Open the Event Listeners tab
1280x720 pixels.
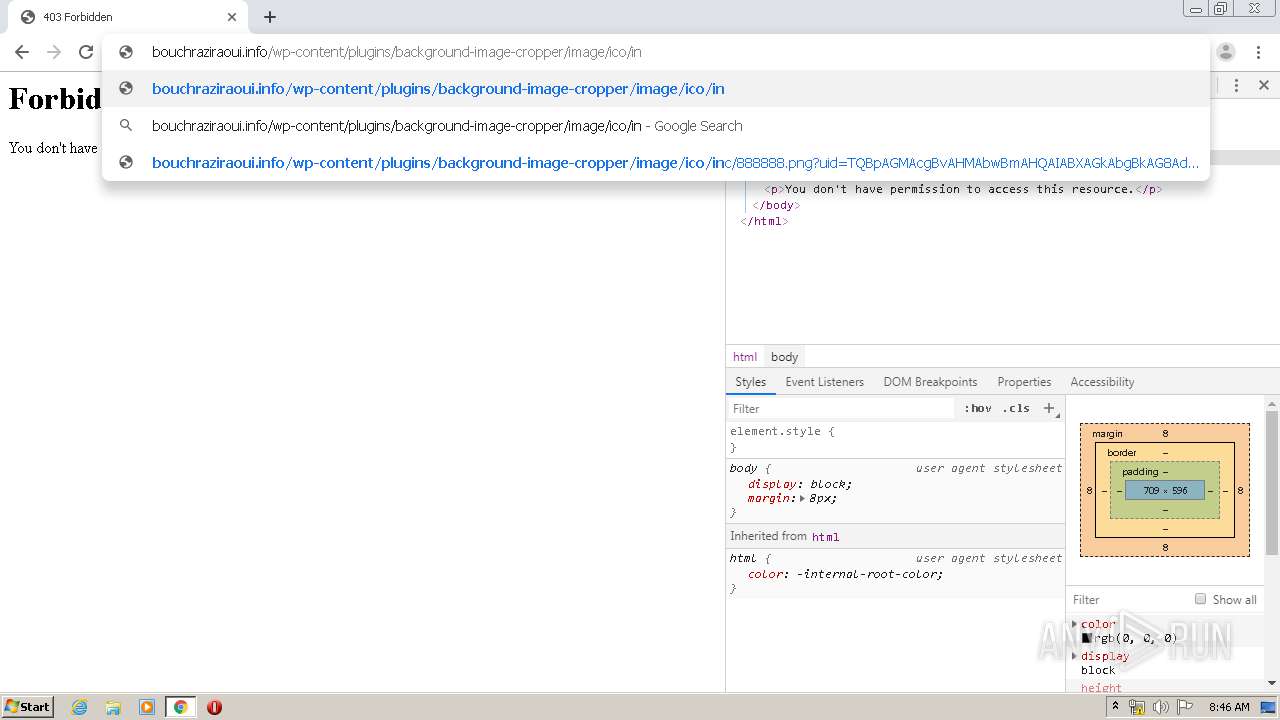coord(824,382)
